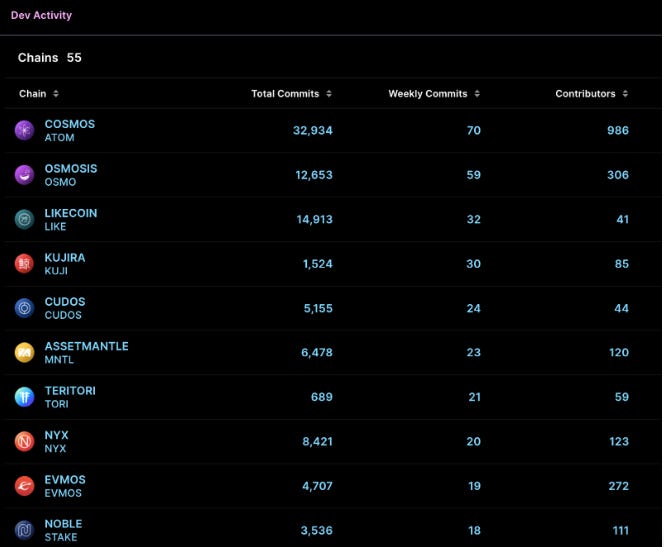Viewport: 664px width, 547px height.
Task: Click the ATOM ticker text
Action: point(59,138)
